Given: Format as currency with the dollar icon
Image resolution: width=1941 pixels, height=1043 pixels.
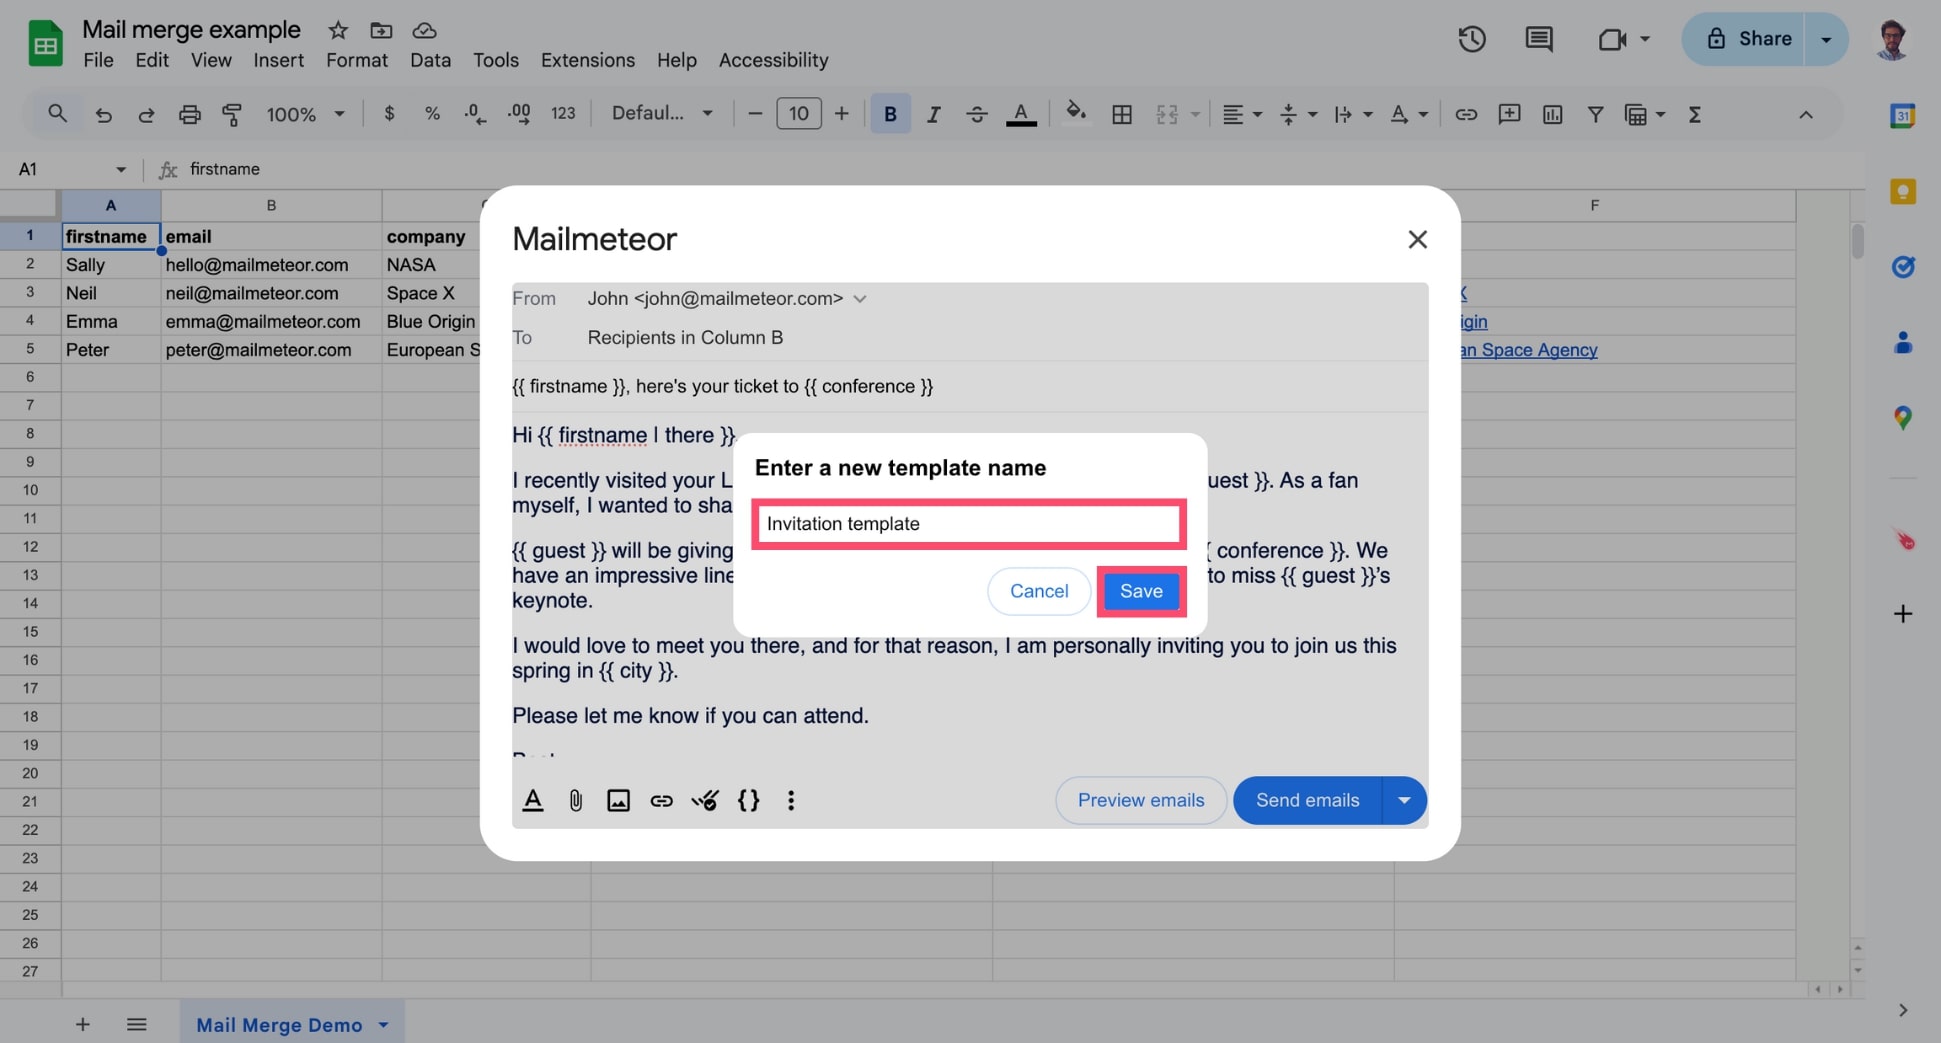Looking at the screenshot, I should (x=389, y=114).
